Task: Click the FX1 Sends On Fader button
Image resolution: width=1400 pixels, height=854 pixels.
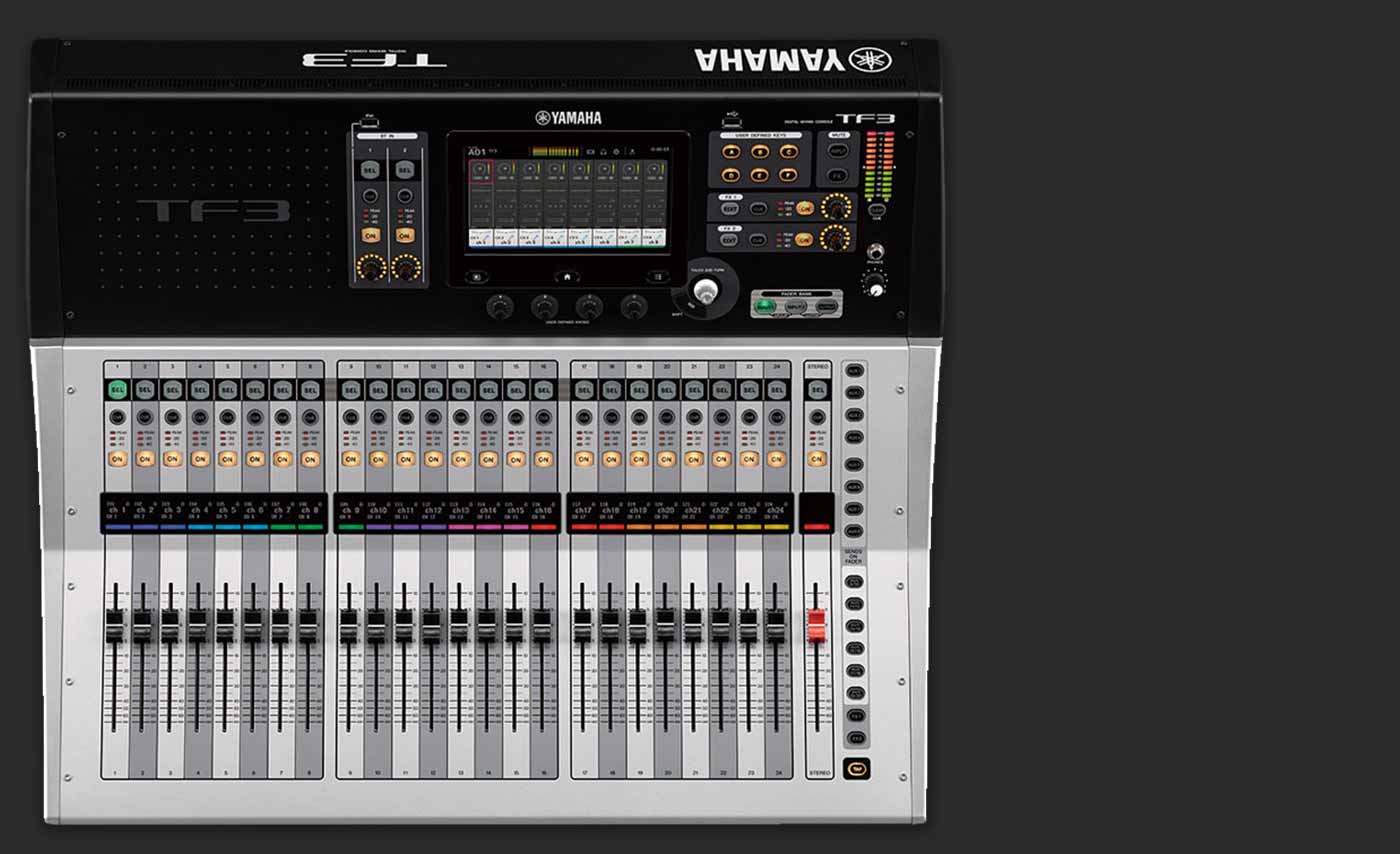Action: pyautogui.click(x=856, y=716)
